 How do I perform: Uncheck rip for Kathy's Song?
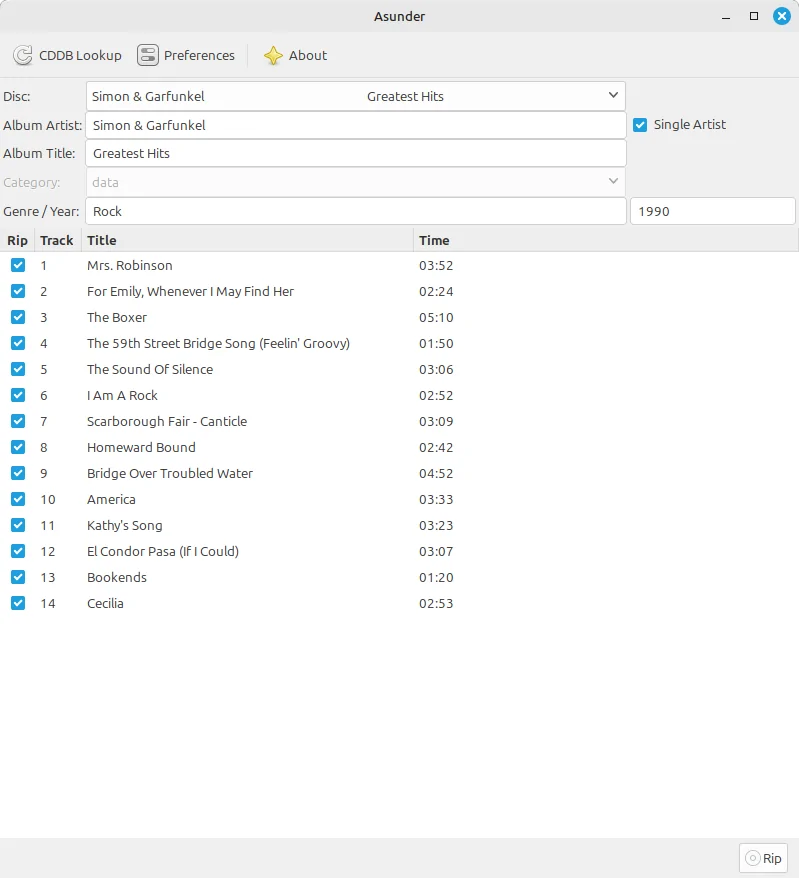pos(18,525)
